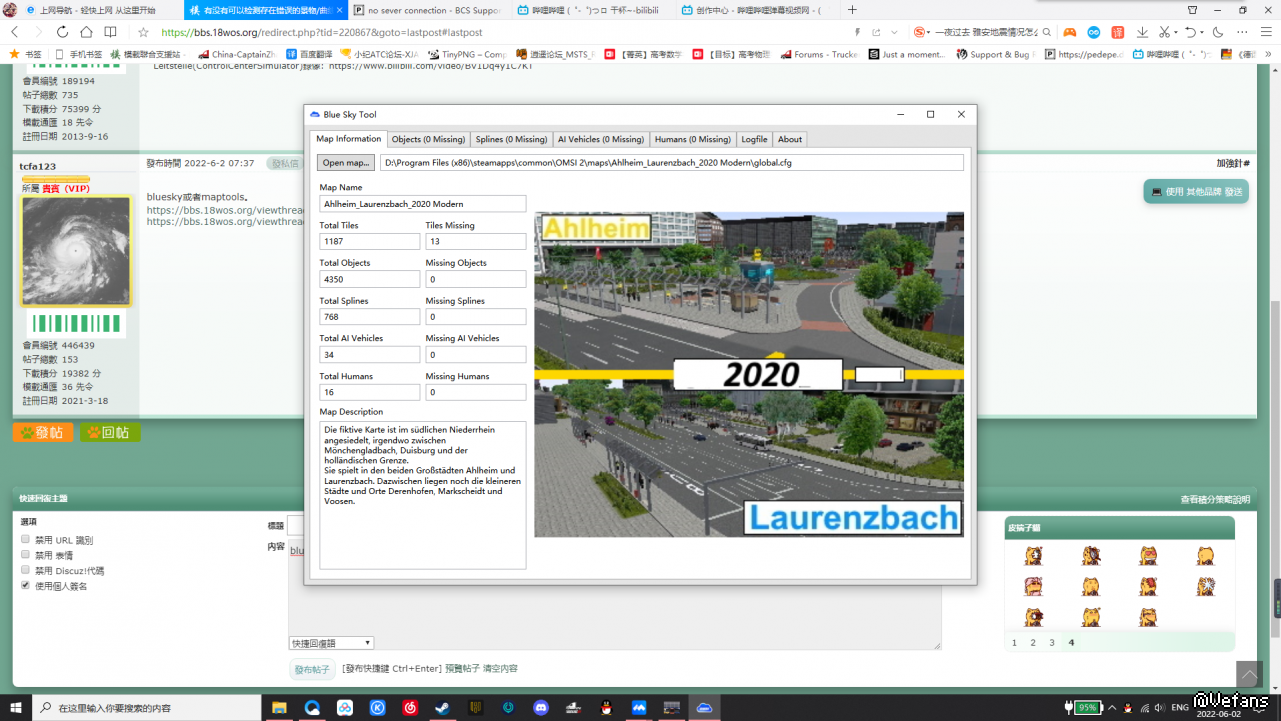Select smiley page 2 in 皮蒲子貓 panel
This screenshot has height=721, width=1281.
tap(1033, 643)
